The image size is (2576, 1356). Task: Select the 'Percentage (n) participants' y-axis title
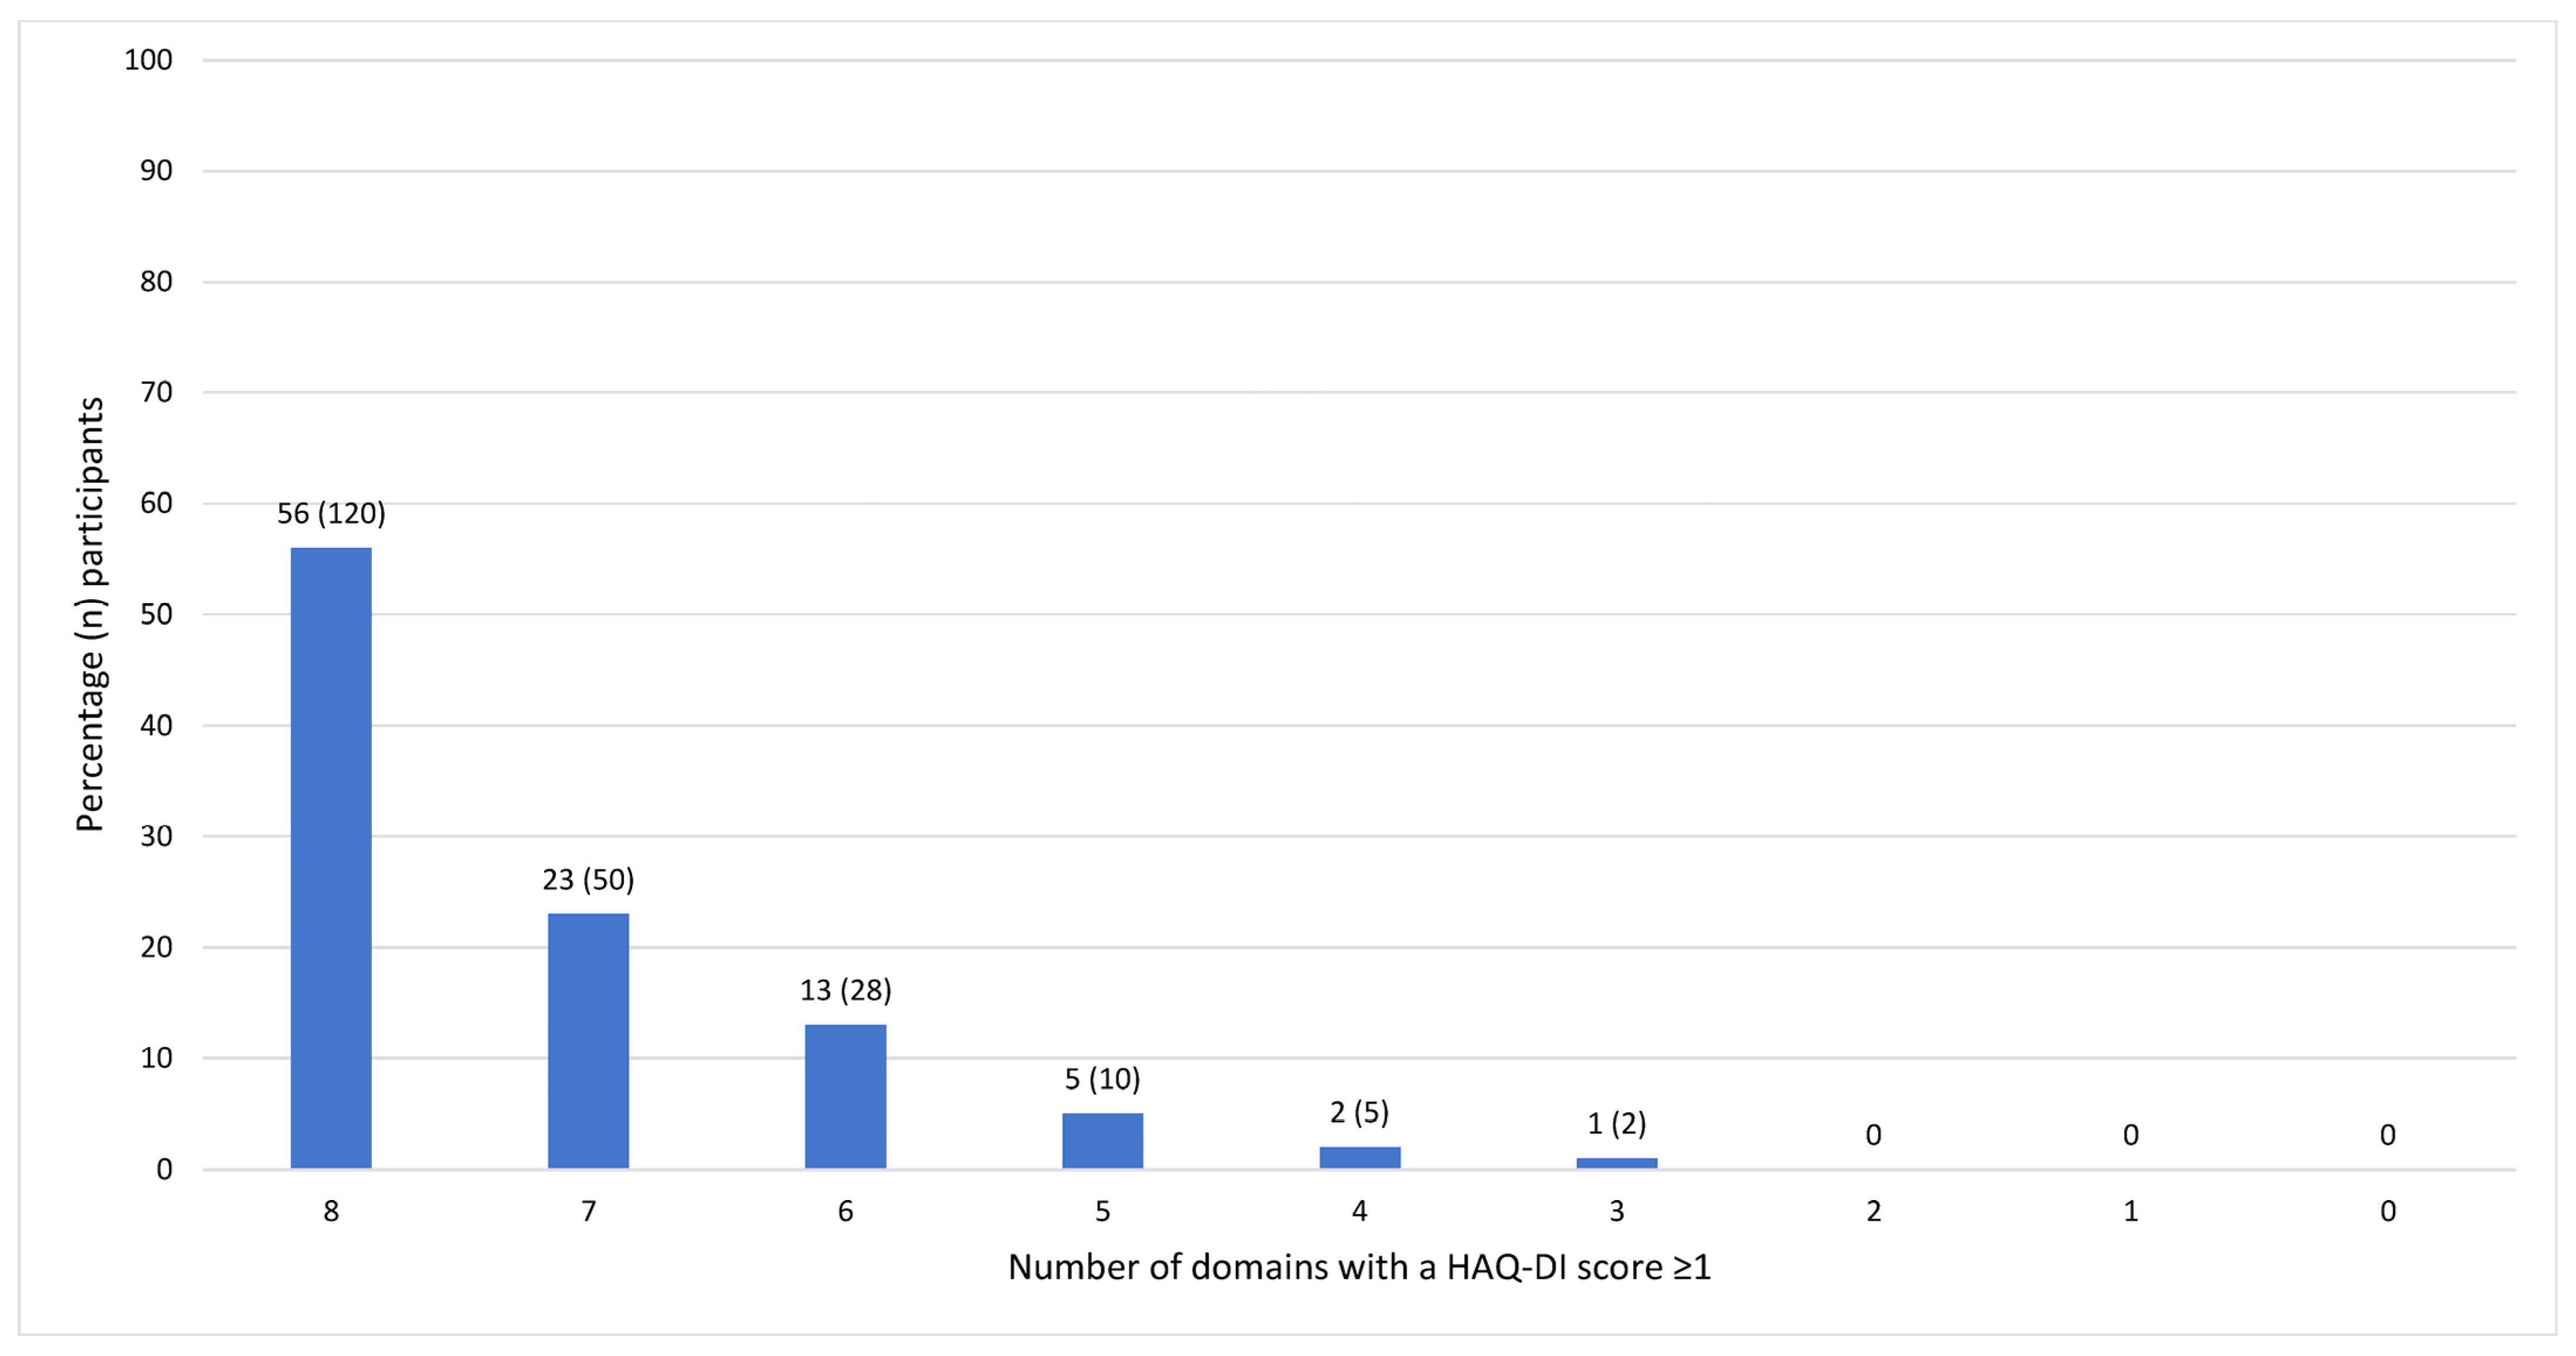(x=90, y=614)
